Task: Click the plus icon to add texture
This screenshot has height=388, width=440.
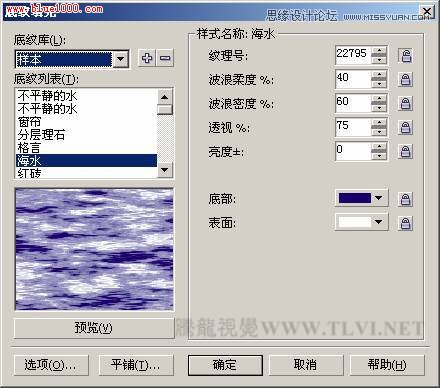Action: pyautogui.click(x=147, y=58)
